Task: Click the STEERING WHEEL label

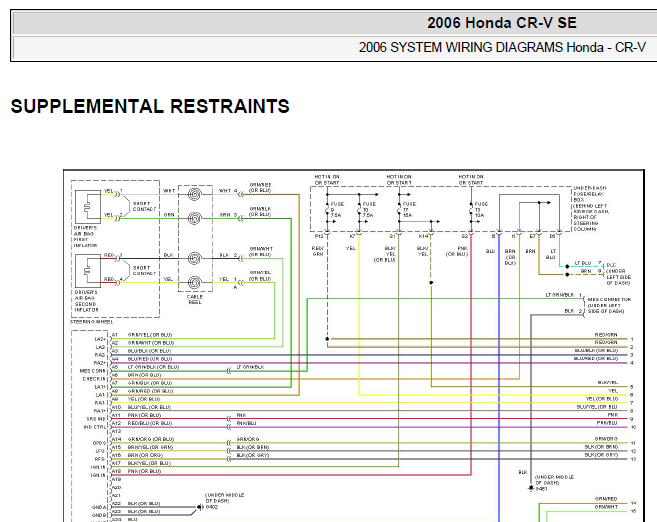Action: [92, 322]
